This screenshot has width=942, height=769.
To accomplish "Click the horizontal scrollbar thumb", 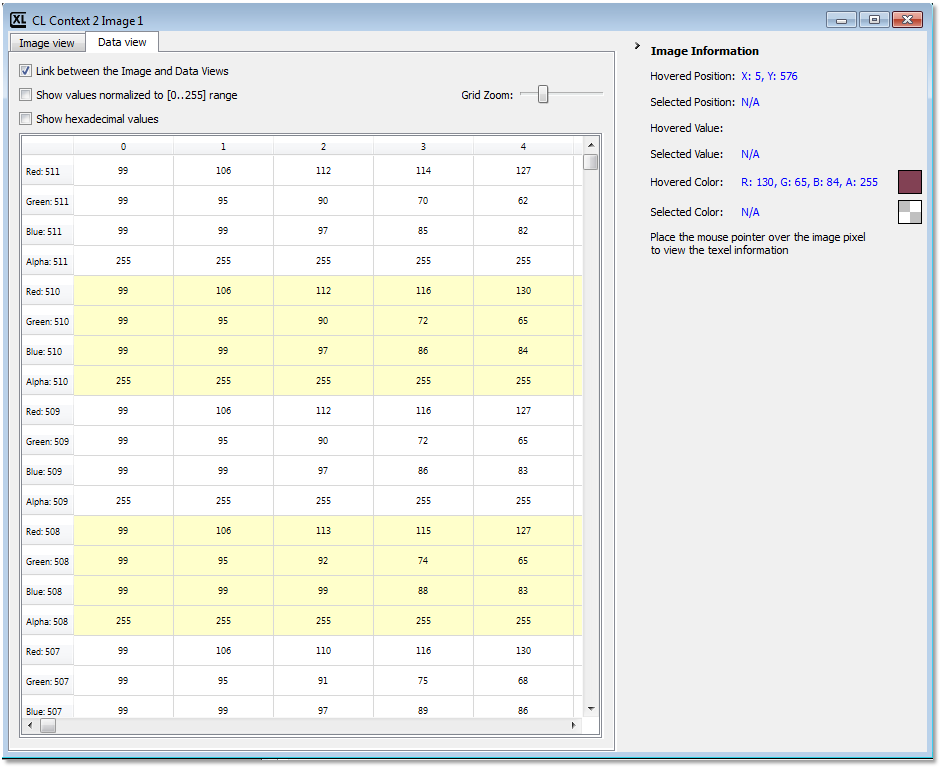I will [48, 726].
